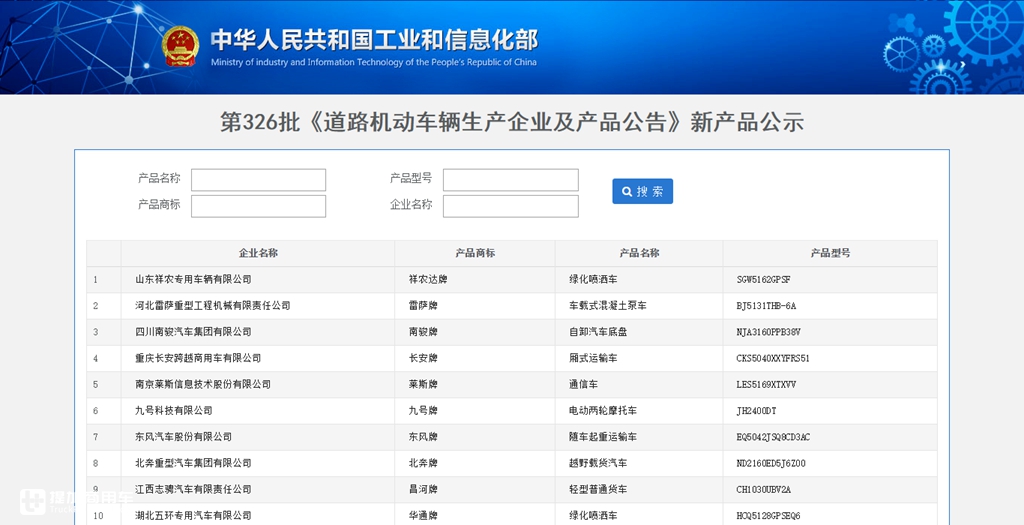Click 车载式混凝土泵车 product name
Image resolution: width=1024 pixels, height=525 pixels.
(608, 306)
